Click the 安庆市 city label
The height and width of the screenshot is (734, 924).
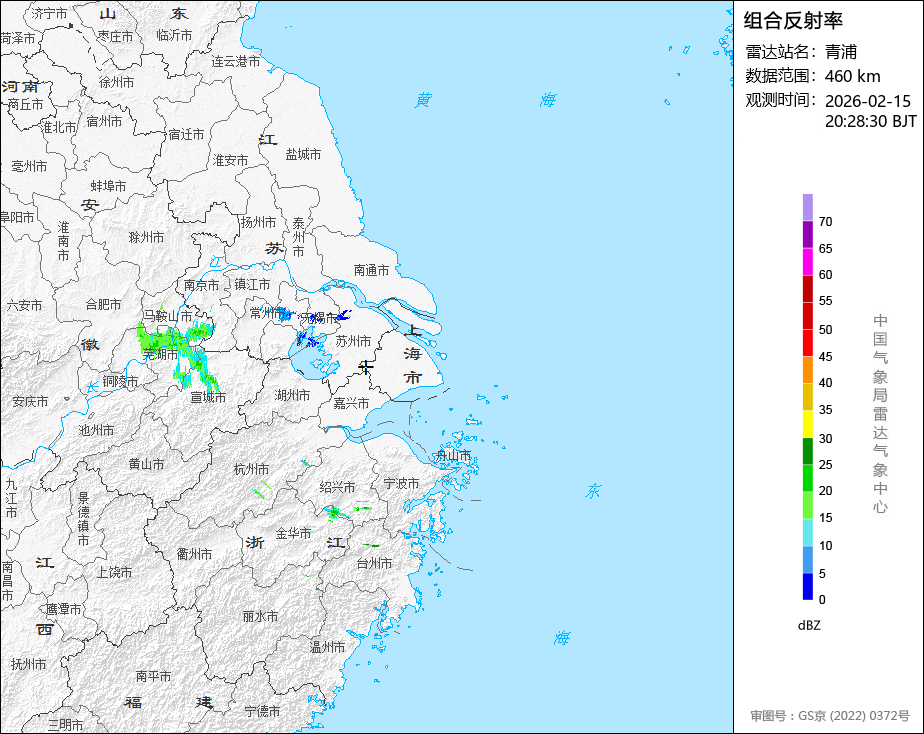(30, 401)
